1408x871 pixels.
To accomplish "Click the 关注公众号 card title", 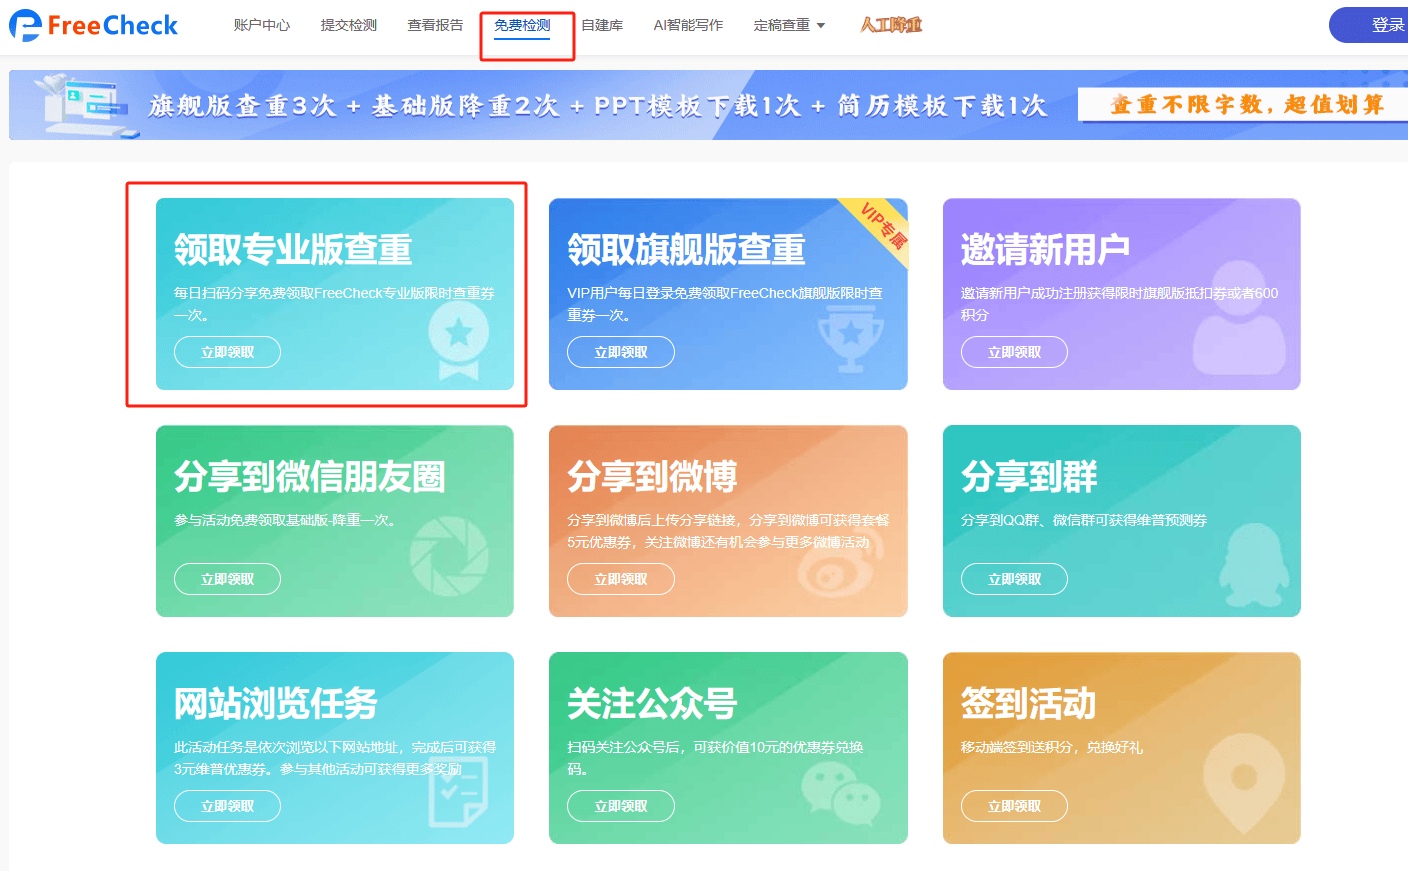I will (x=652, y=703).
